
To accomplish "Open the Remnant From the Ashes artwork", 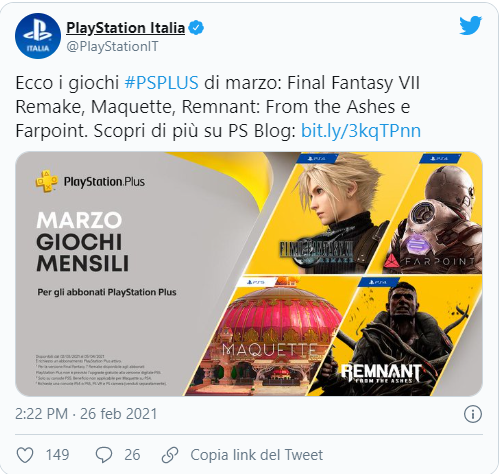I will click(x=395, y=336).
